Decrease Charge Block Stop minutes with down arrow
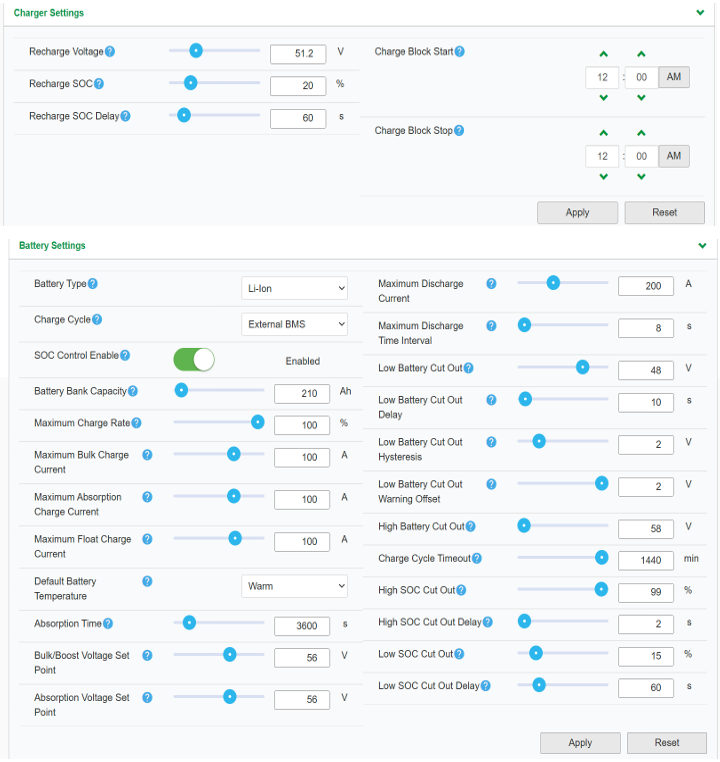The height and width of the screenshot is (762, 720). point(641,177)
